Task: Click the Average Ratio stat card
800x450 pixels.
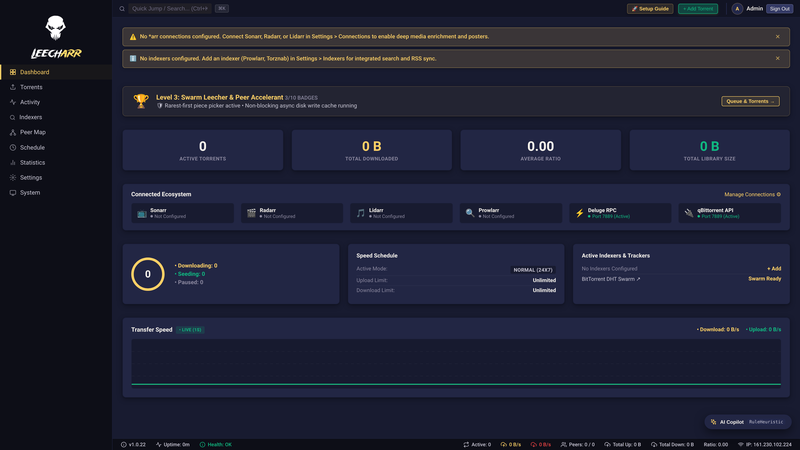Action: point(540,150)
